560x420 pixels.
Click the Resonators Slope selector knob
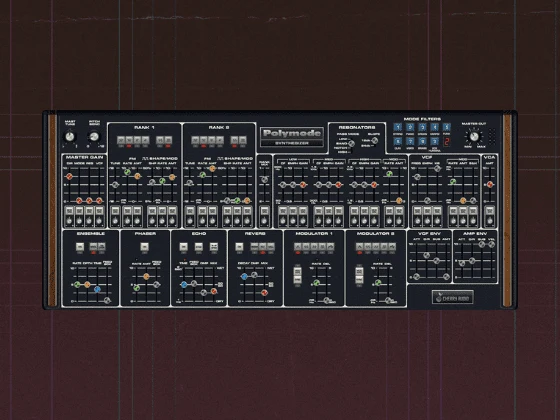(x=375, y=141)
